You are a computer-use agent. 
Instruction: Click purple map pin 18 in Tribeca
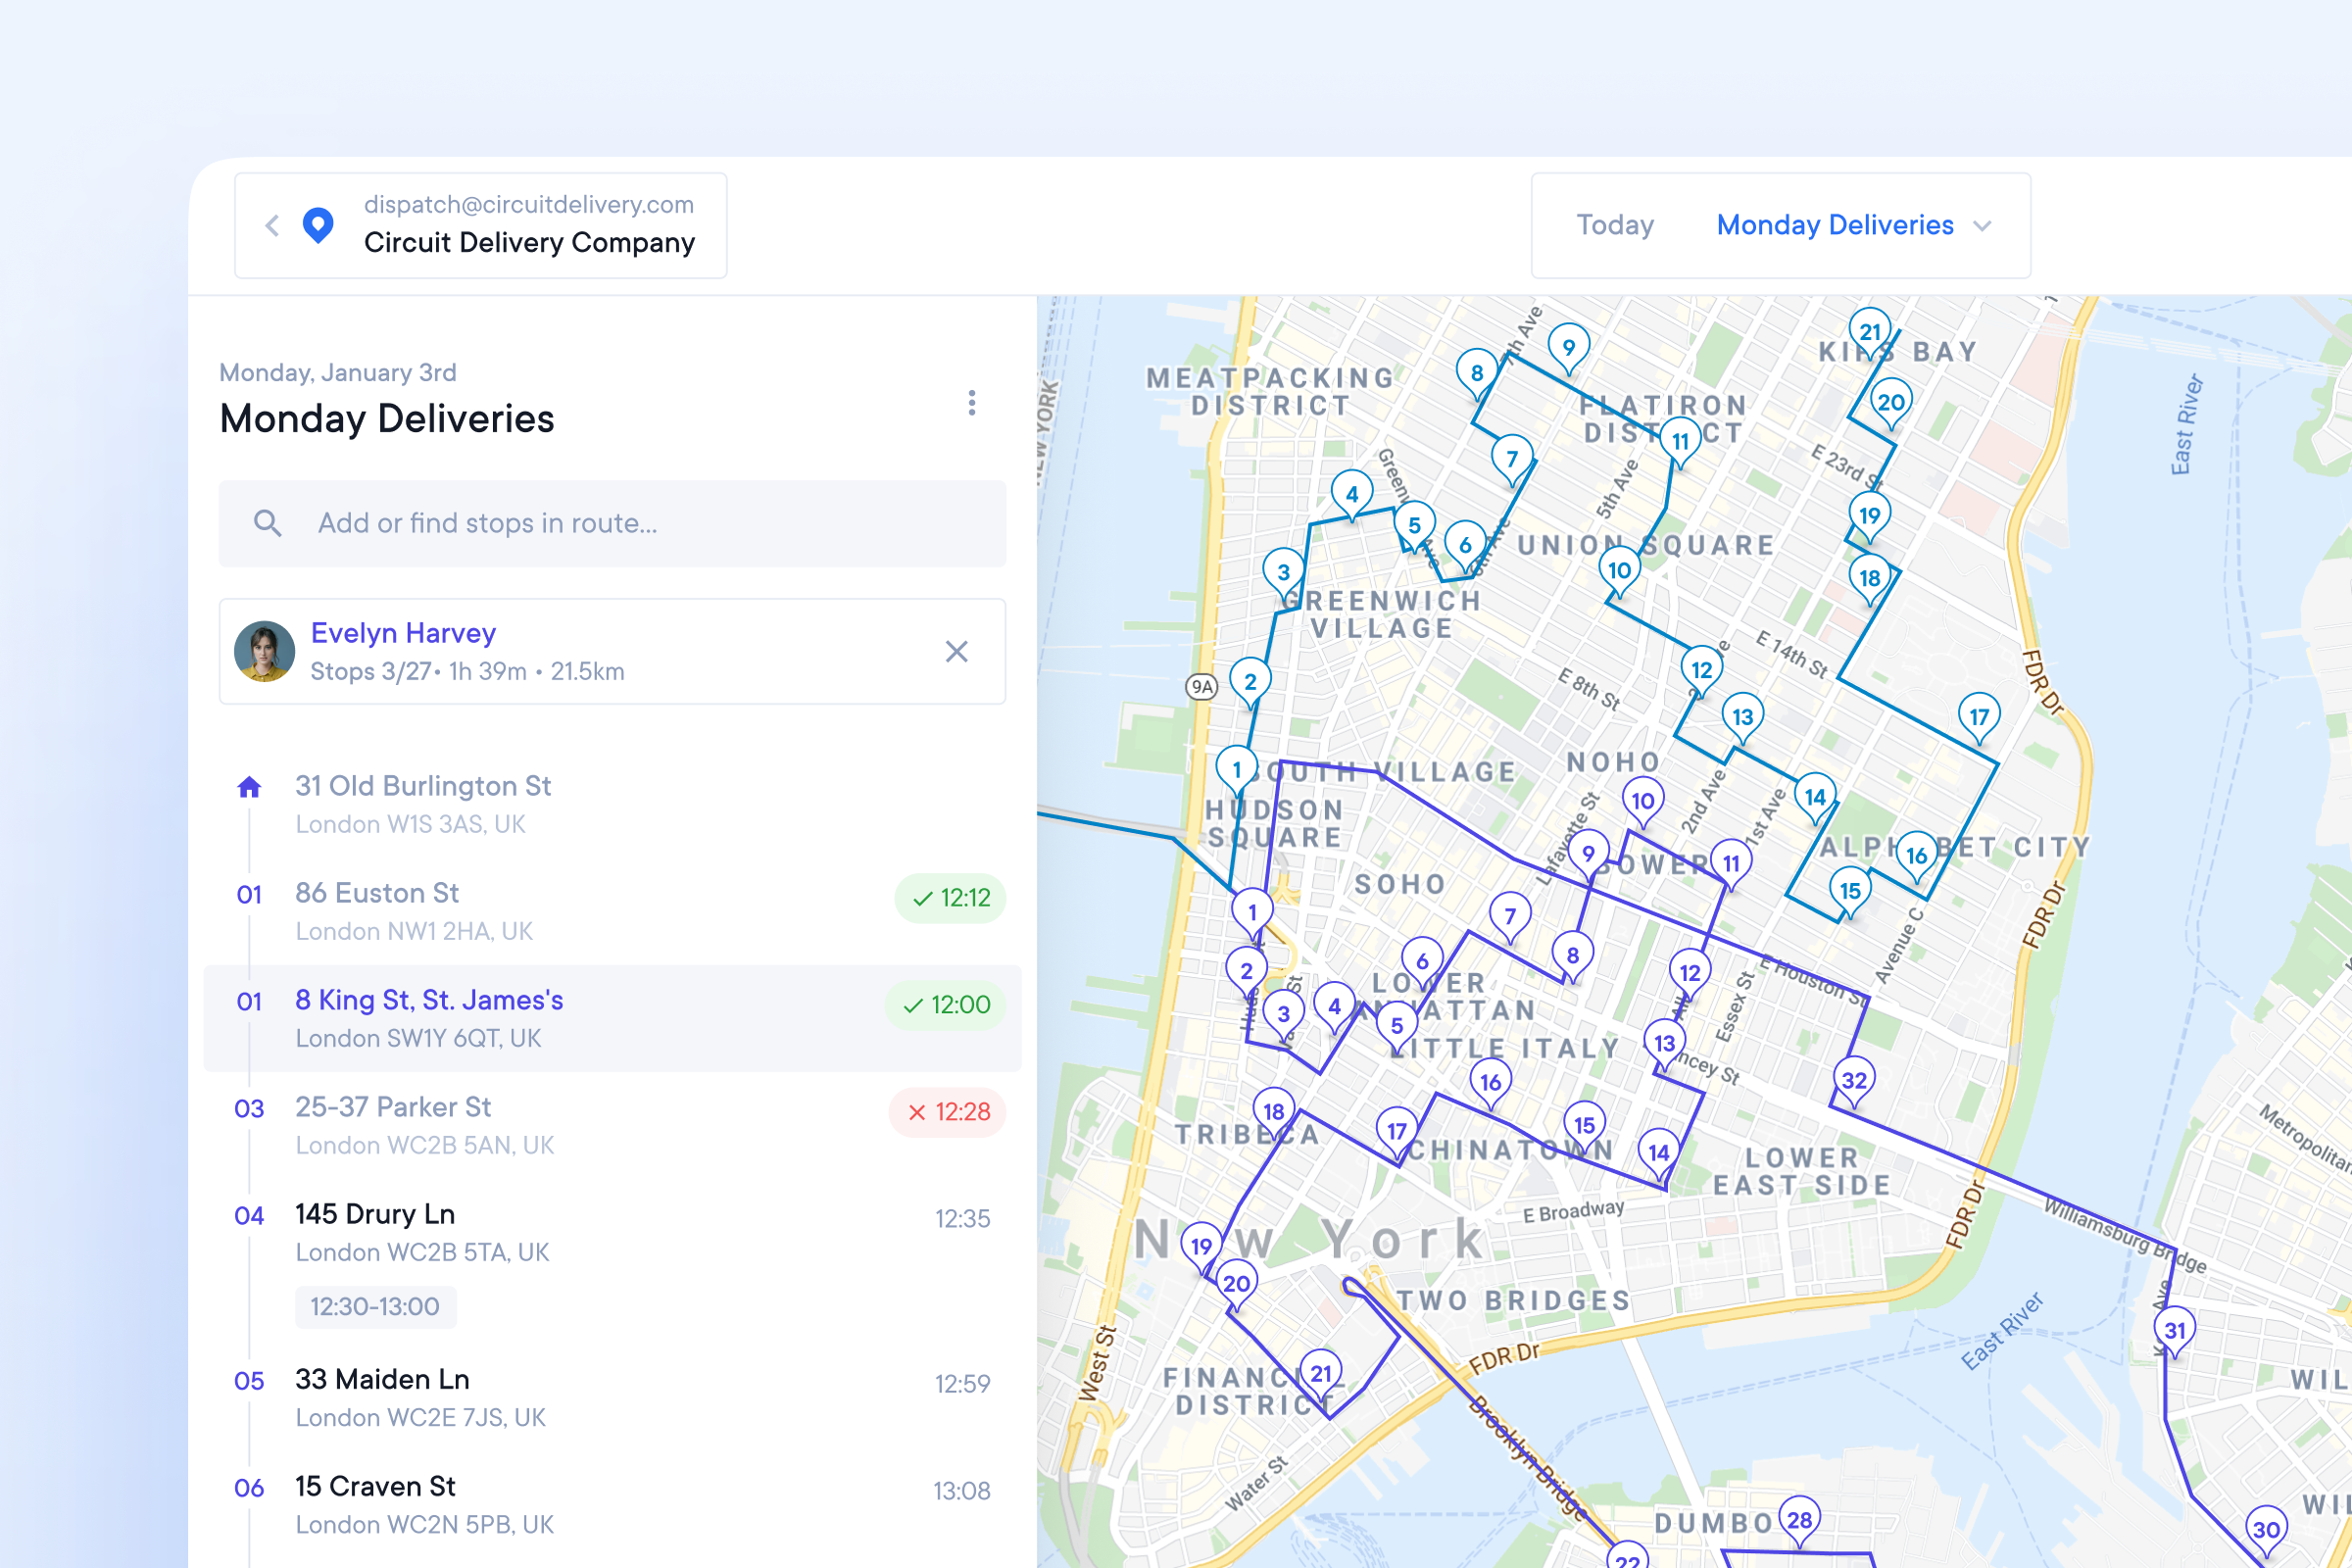click(1274, 1111)
